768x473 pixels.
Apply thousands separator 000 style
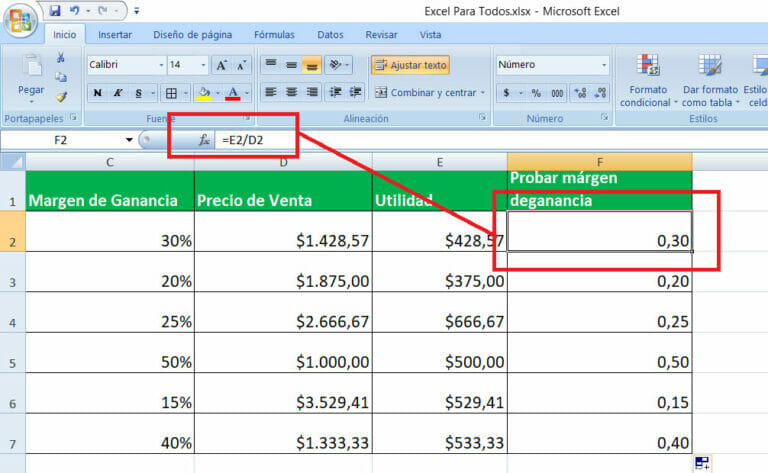point(557,93)
